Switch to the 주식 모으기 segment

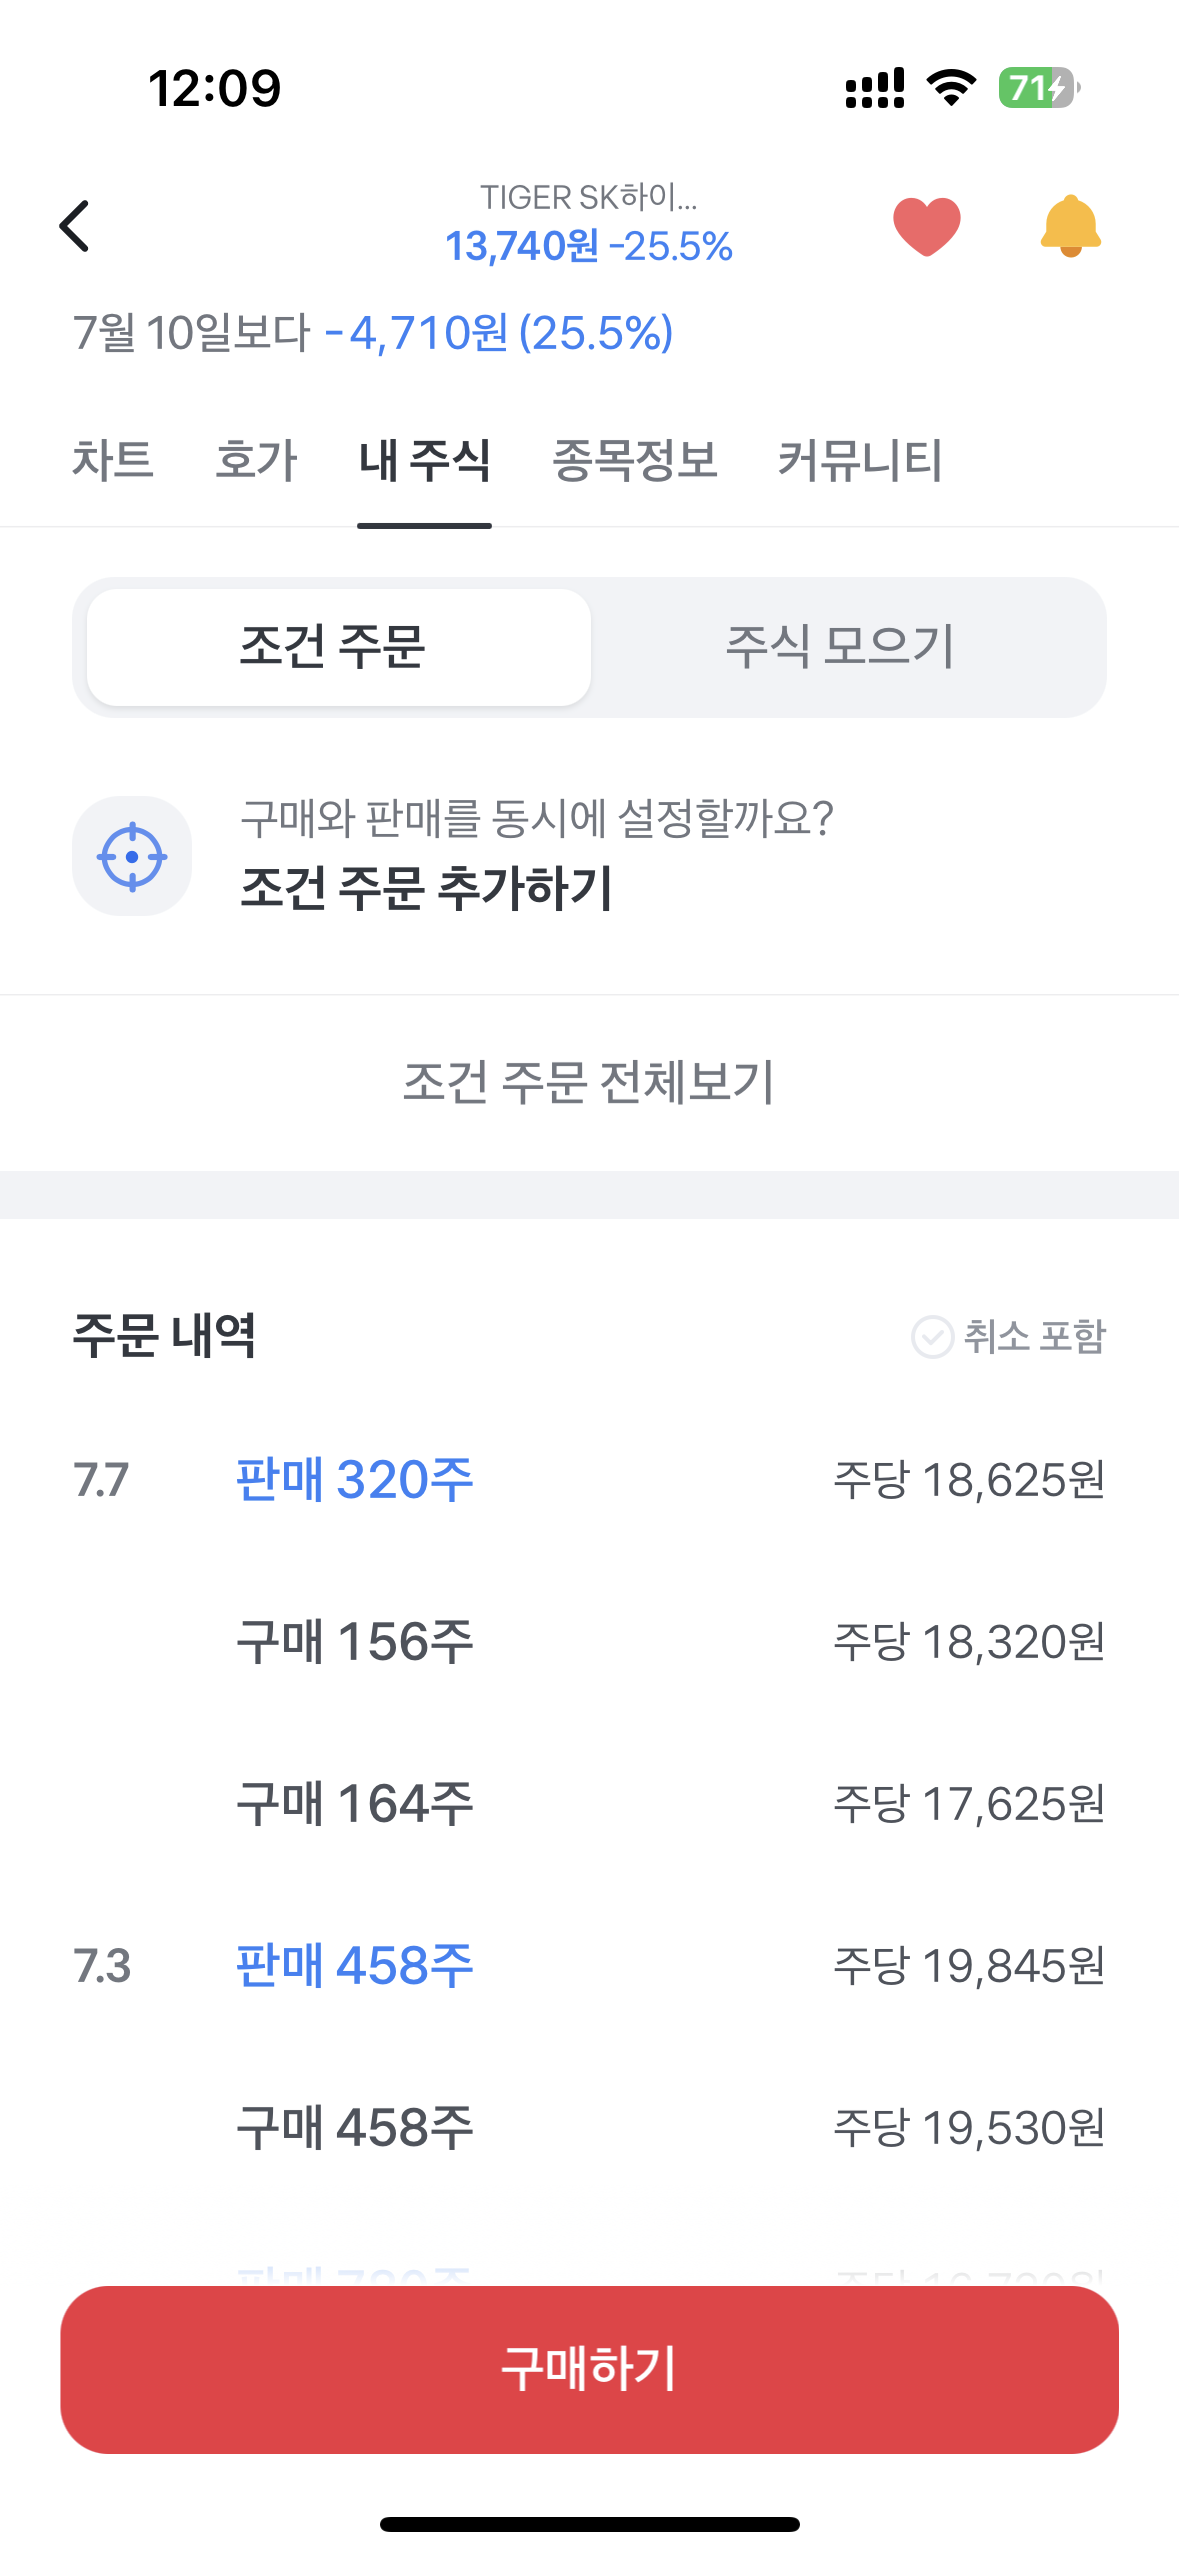point(840,647)
